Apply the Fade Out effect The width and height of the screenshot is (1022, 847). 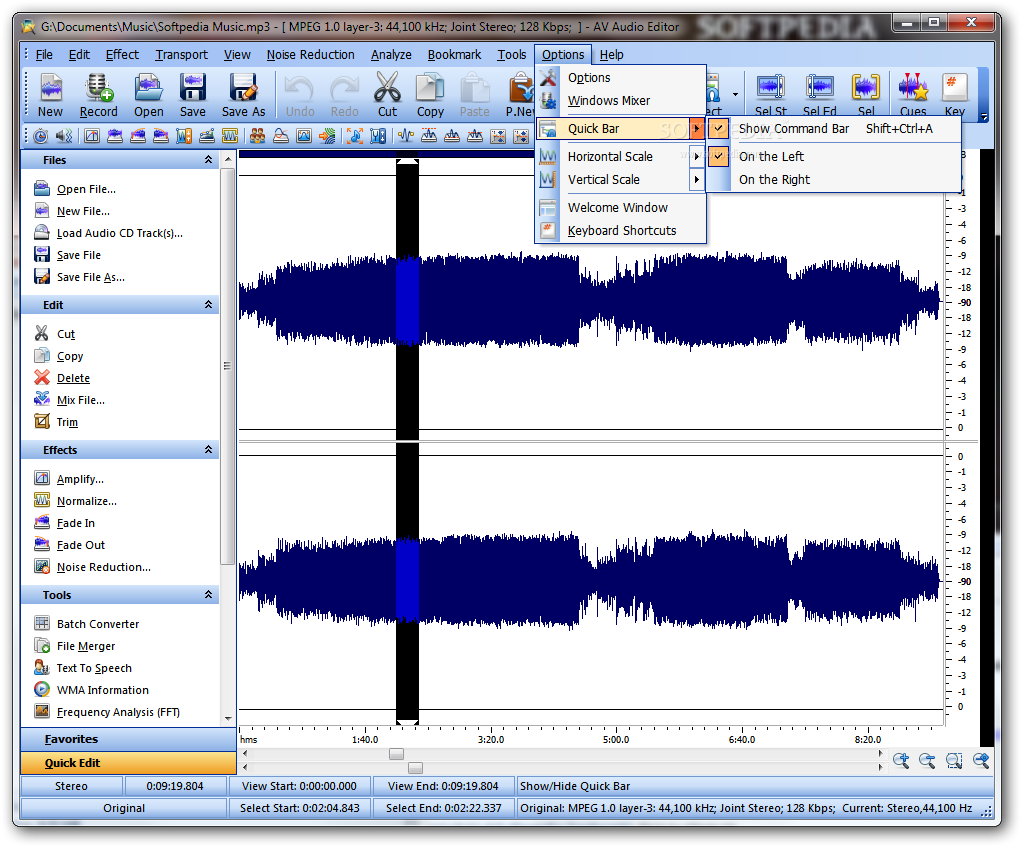pyautogui.click(x=81, y=545)
